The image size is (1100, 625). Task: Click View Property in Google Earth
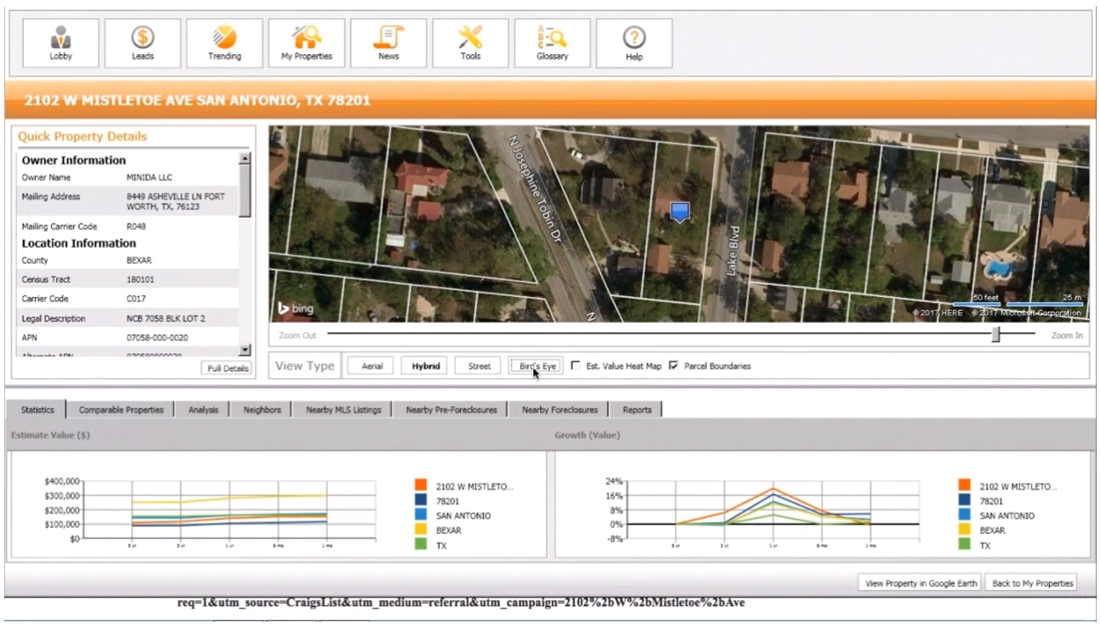click(920, 583)
